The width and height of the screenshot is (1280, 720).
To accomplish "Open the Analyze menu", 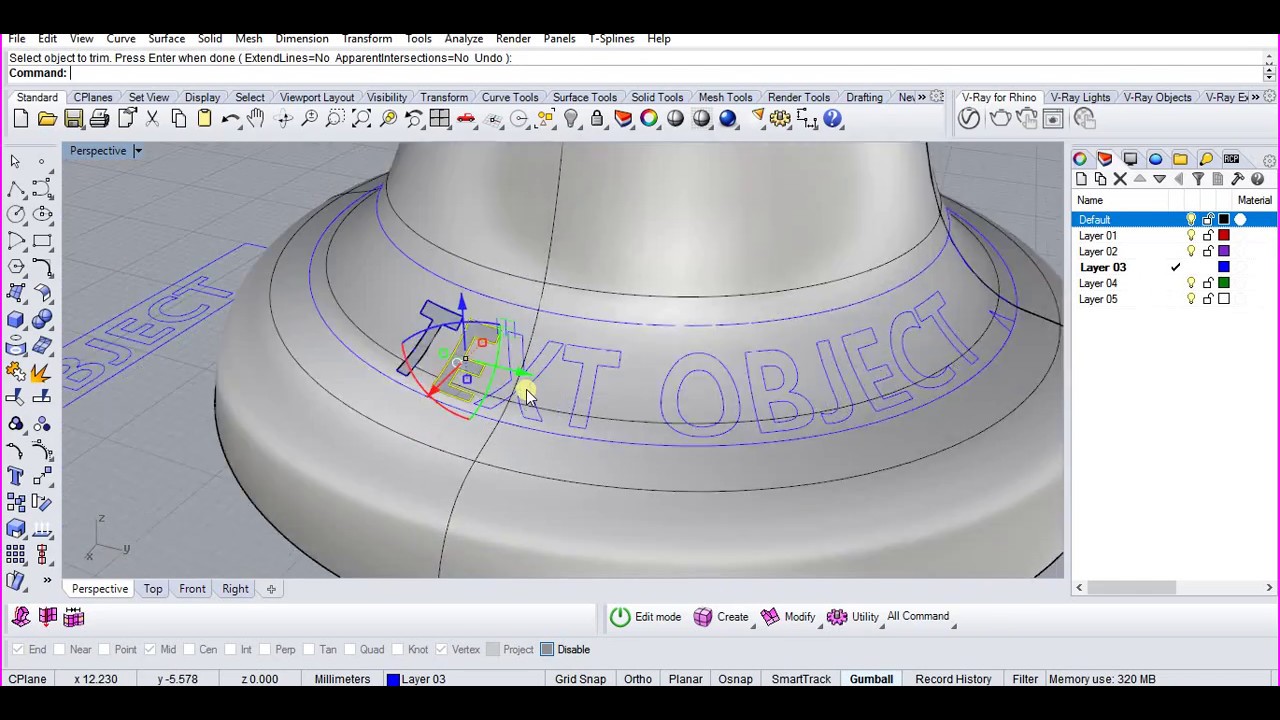I will 464,38.
